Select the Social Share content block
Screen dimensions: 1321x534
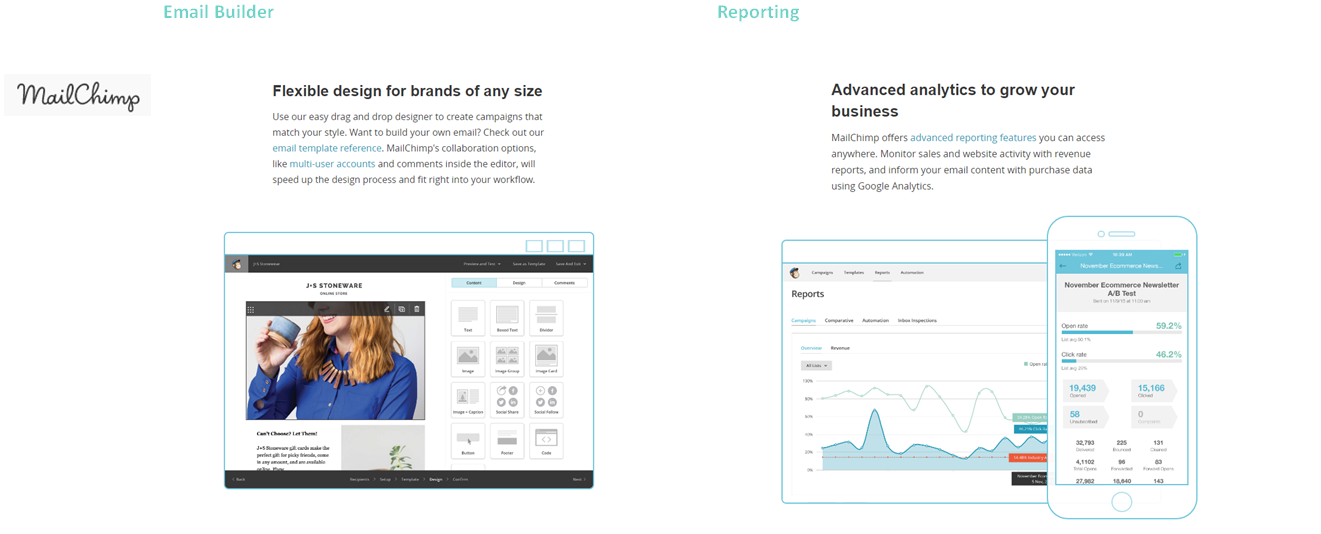507,400
